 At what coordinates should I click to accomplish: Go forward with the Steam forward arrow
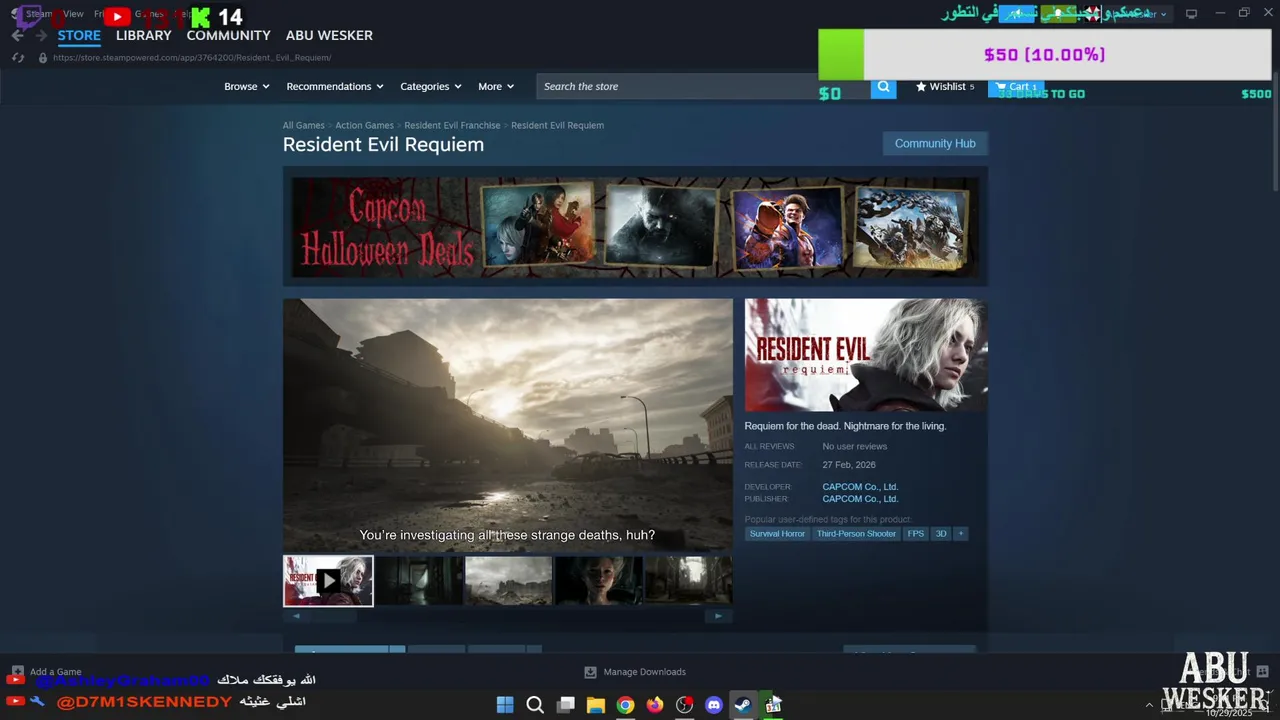(x=41, y=35)
